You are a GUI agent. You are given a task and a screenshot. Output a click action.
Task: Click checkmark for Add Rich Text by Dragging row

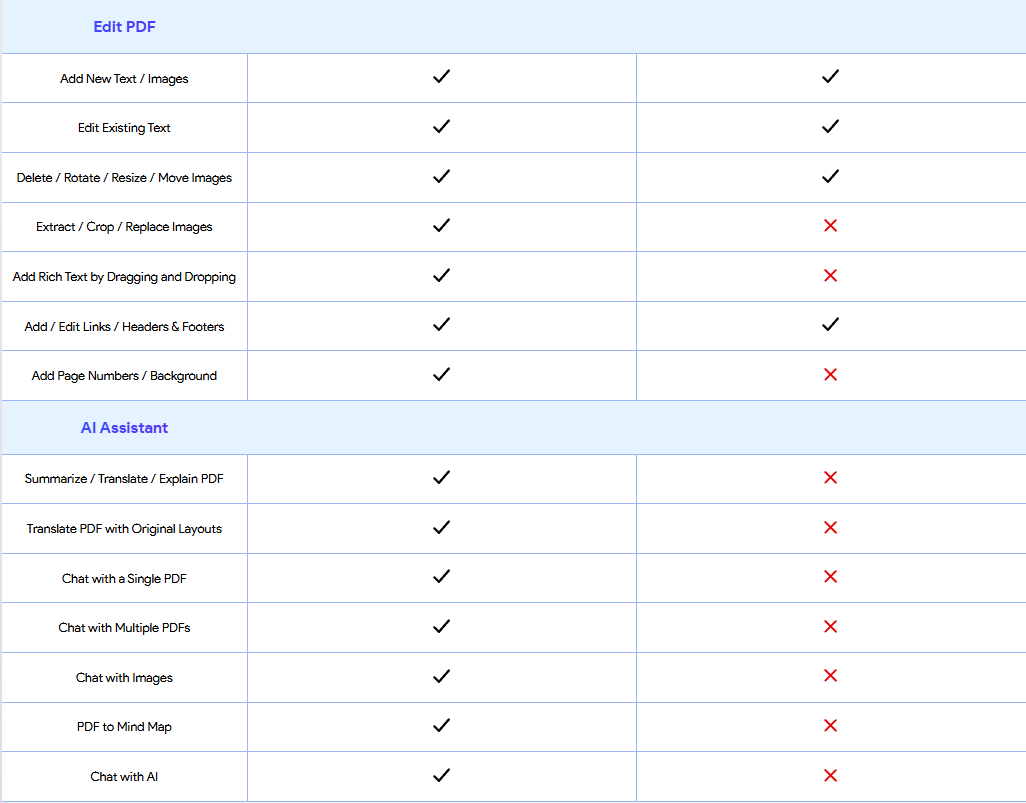click(442, 275)
